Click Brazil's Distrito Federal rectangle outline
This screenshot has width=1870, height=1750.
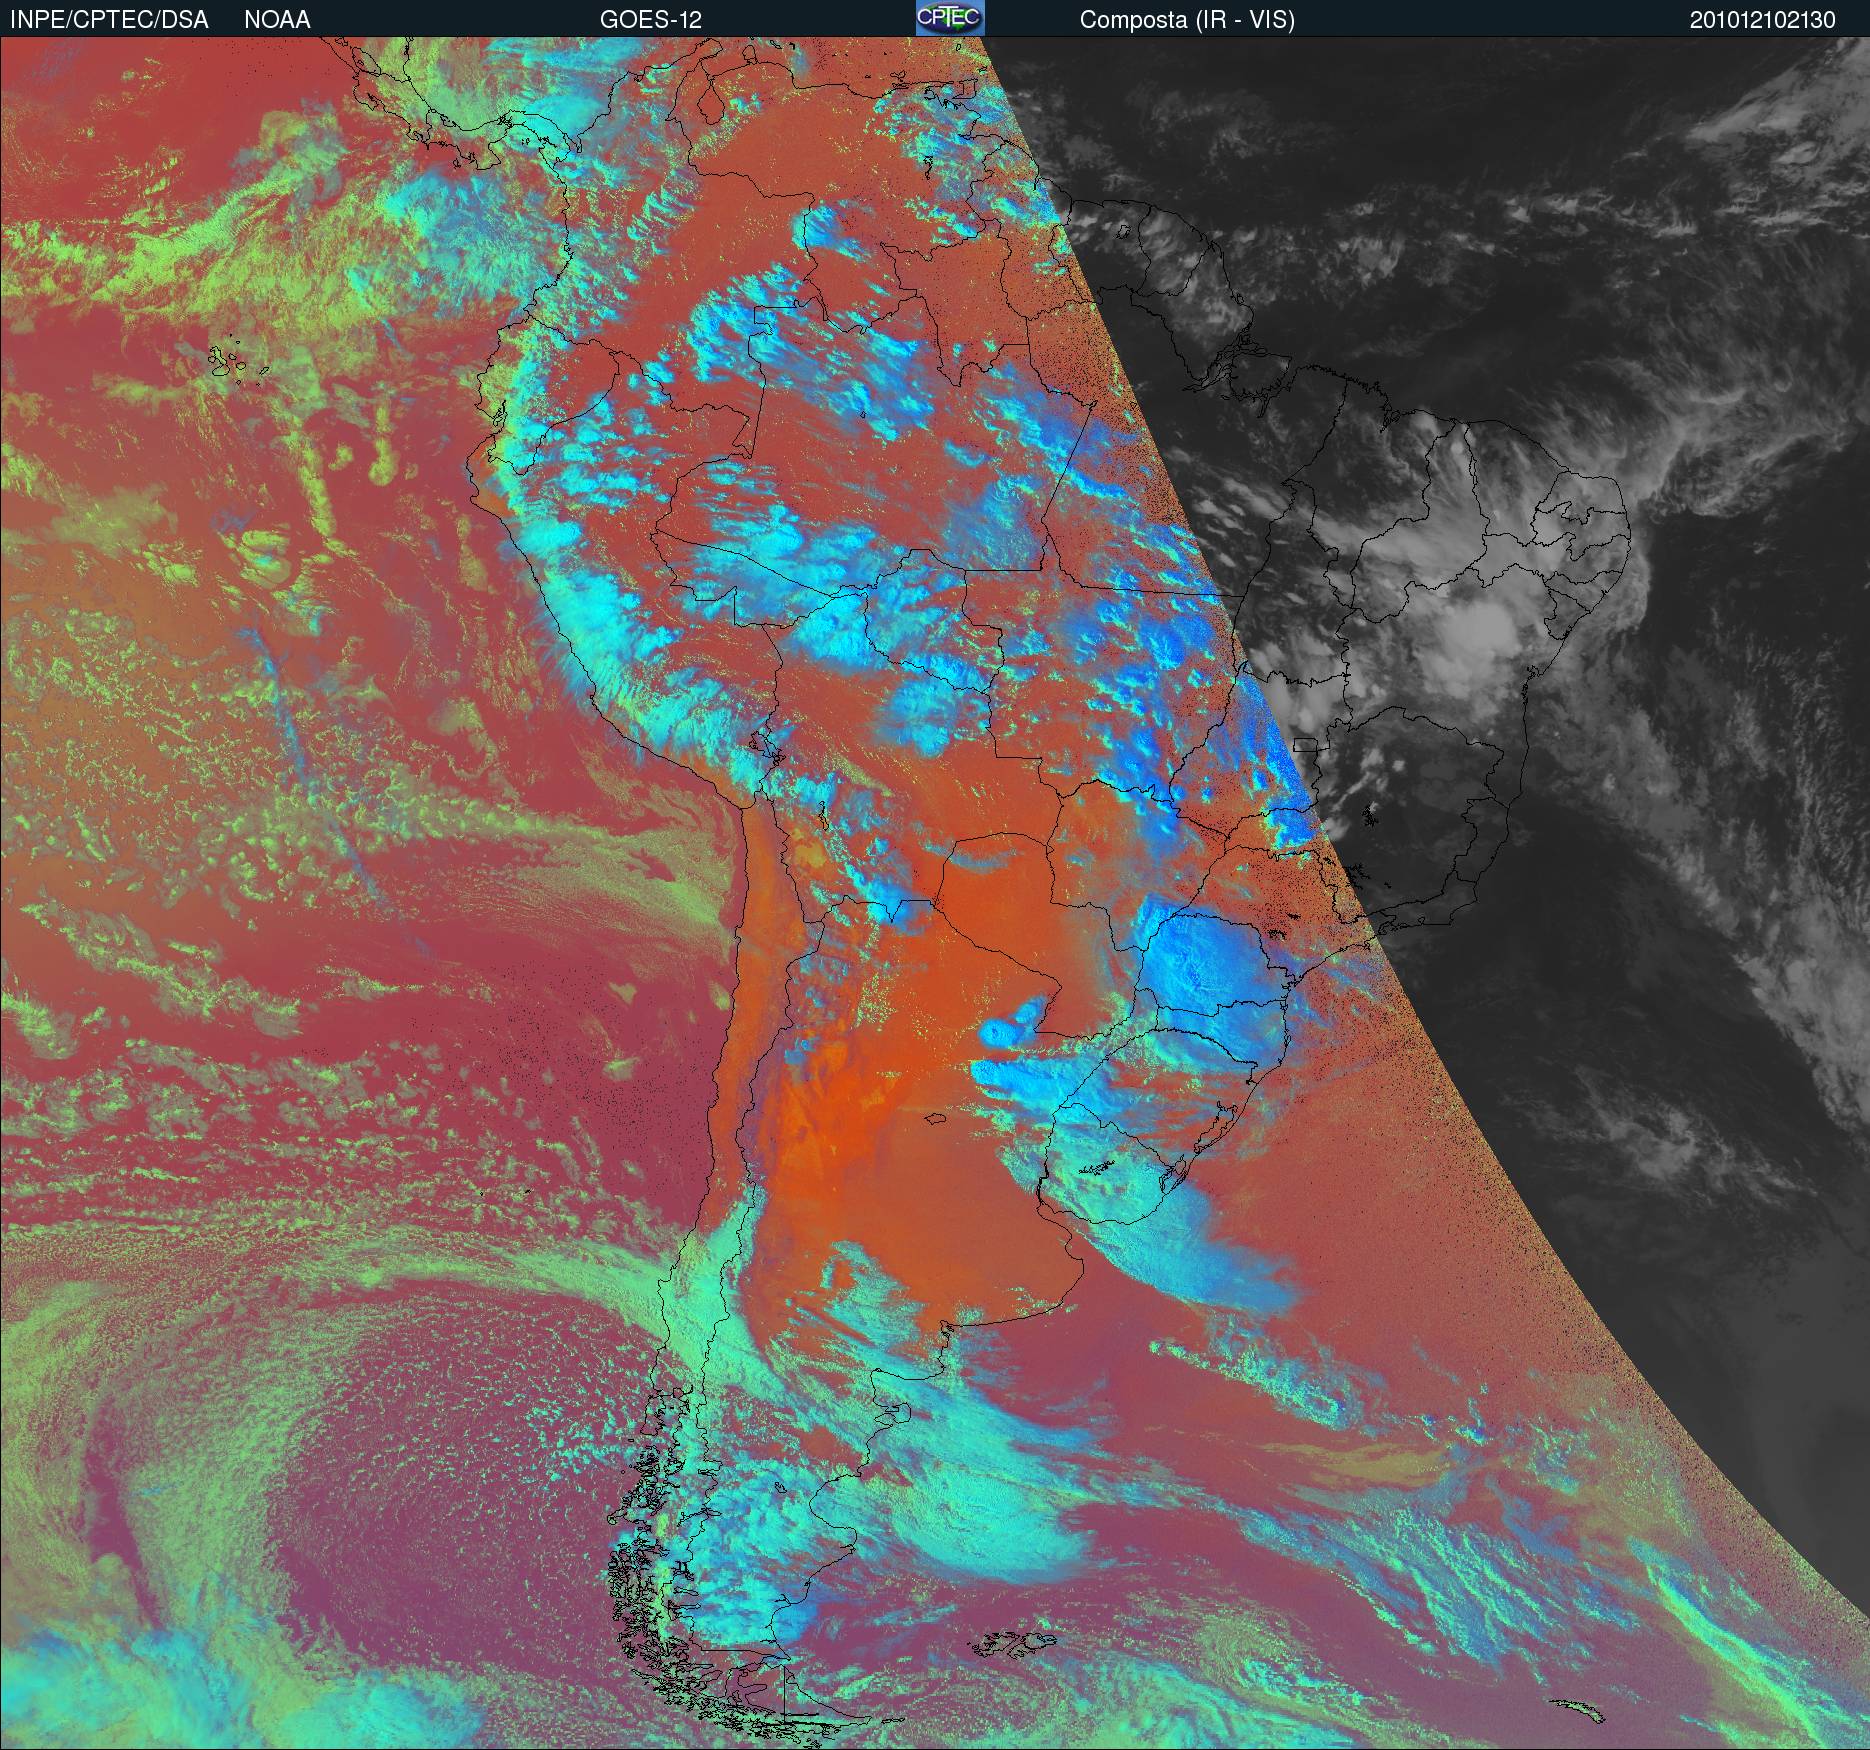point(1306,744)
